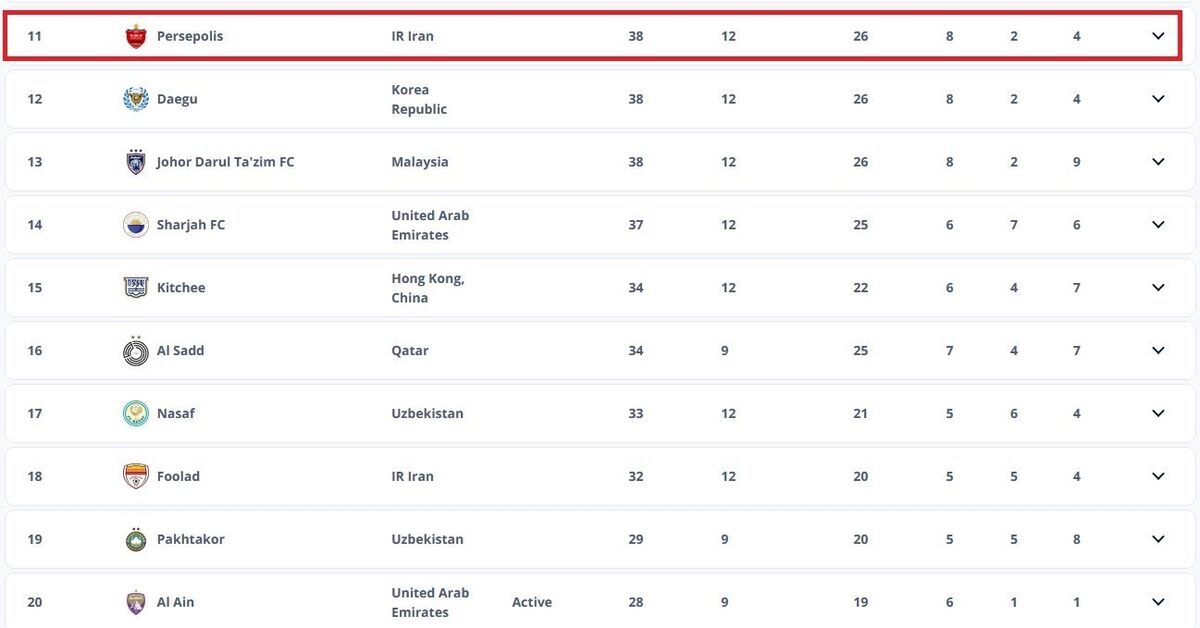Expand the Persepolis row details

[1158, 36]
